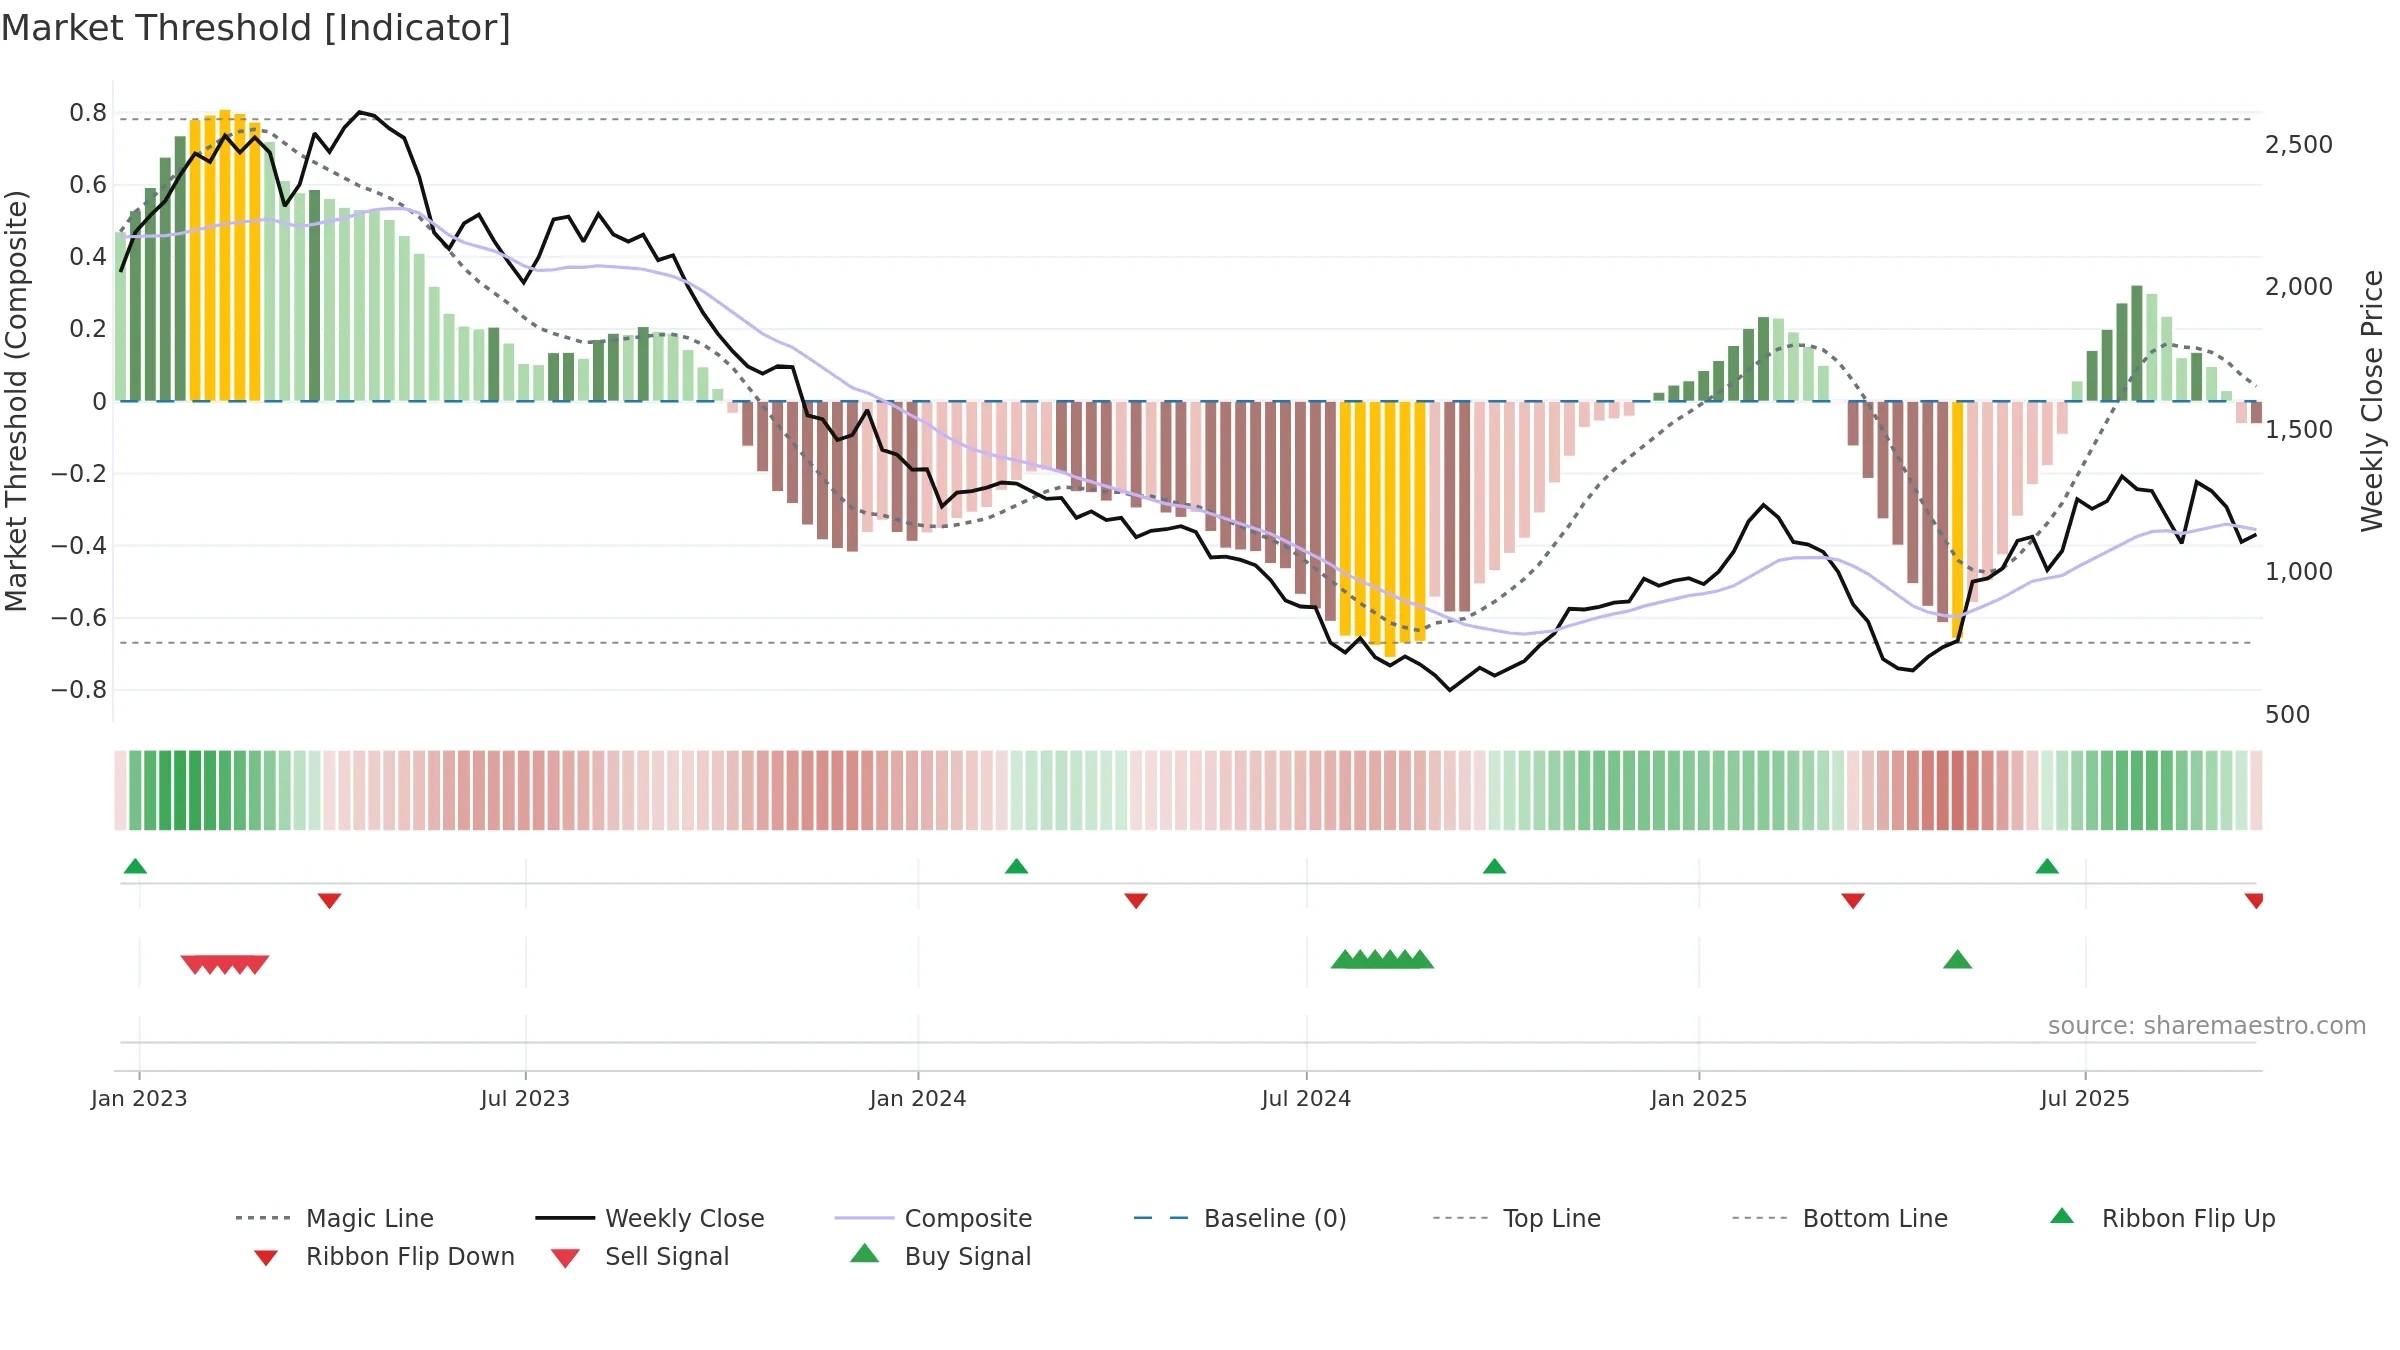Click the green Ribbon Flip Up legend triangle
This screenshot has width=2400, height=1350.
coord(2062,1216)
